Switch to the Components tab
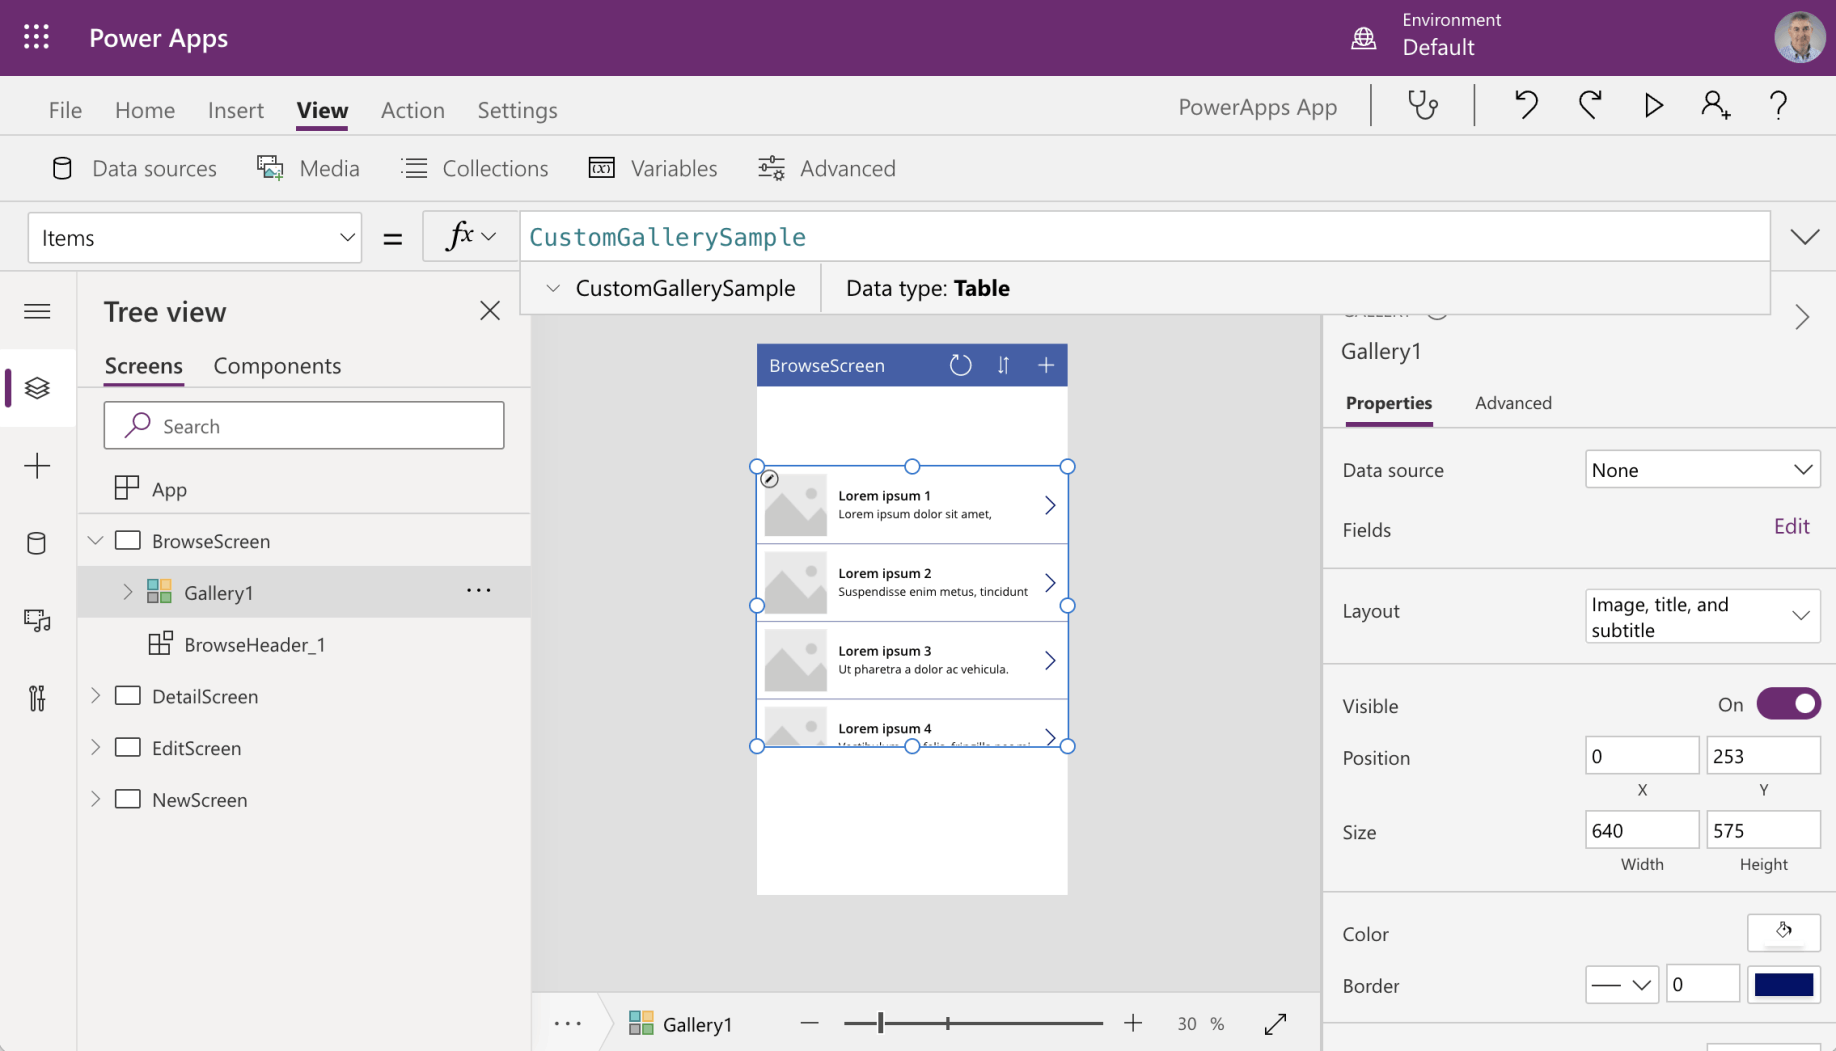The image size is (1836, 1051). [277, 366]
